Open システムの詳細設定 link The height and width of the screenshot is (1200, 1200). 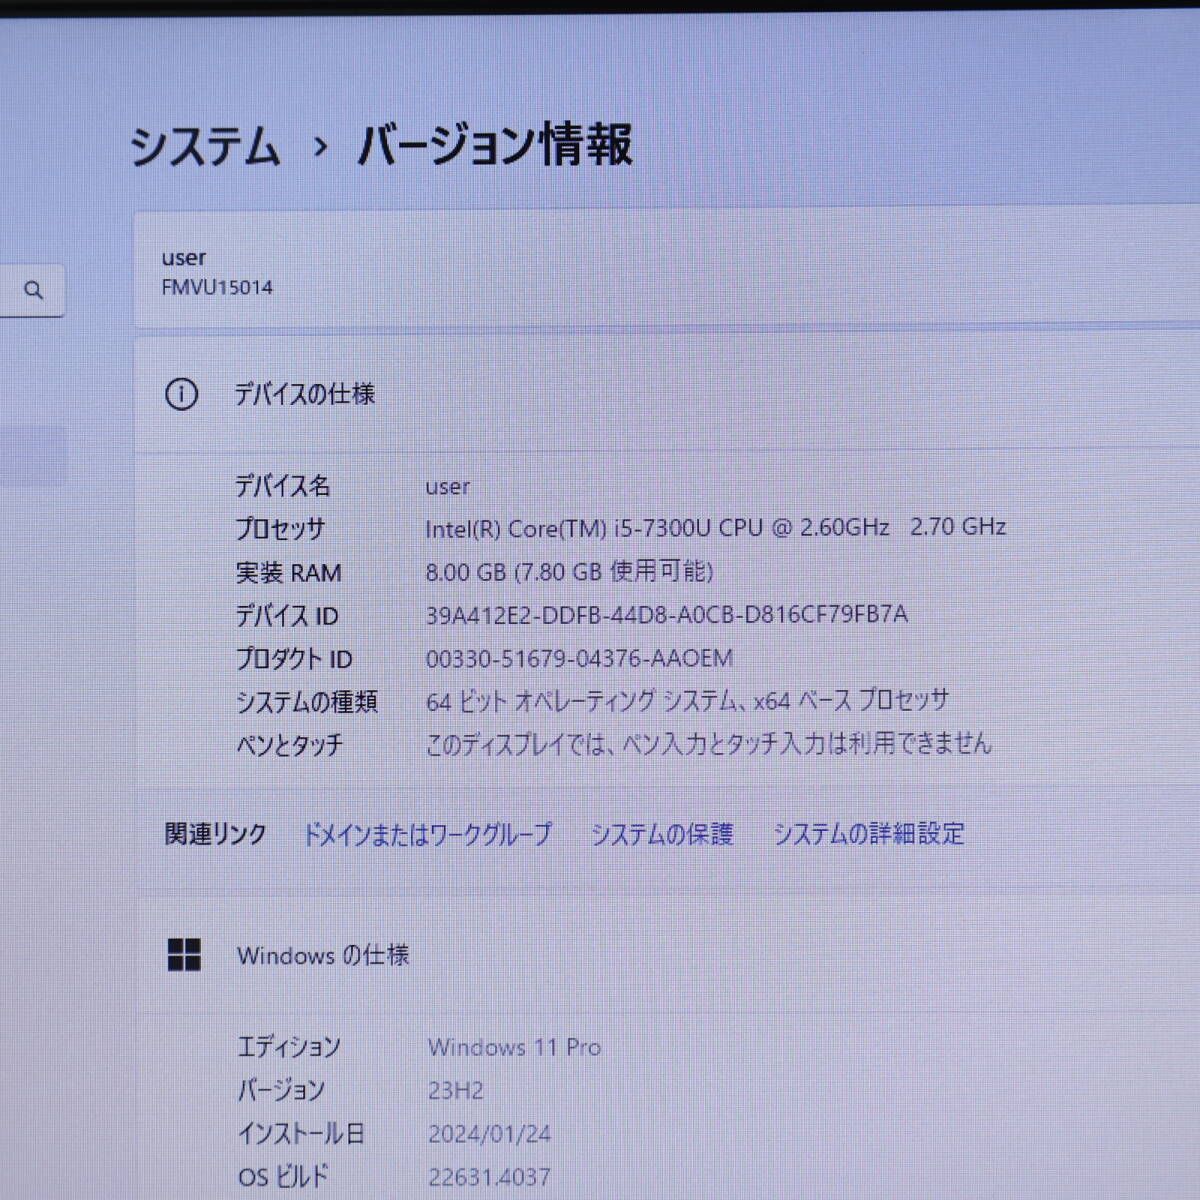pos(869,833)
